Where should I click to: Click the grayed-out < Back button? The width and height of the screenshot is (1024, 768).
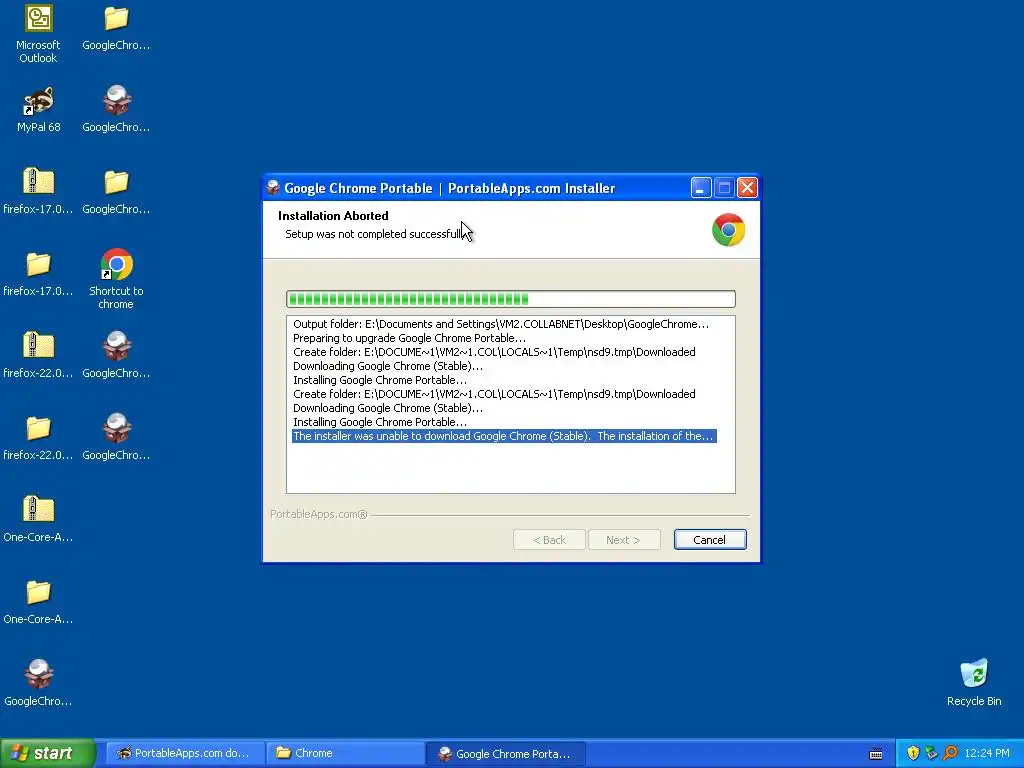[x=549, y=539]
